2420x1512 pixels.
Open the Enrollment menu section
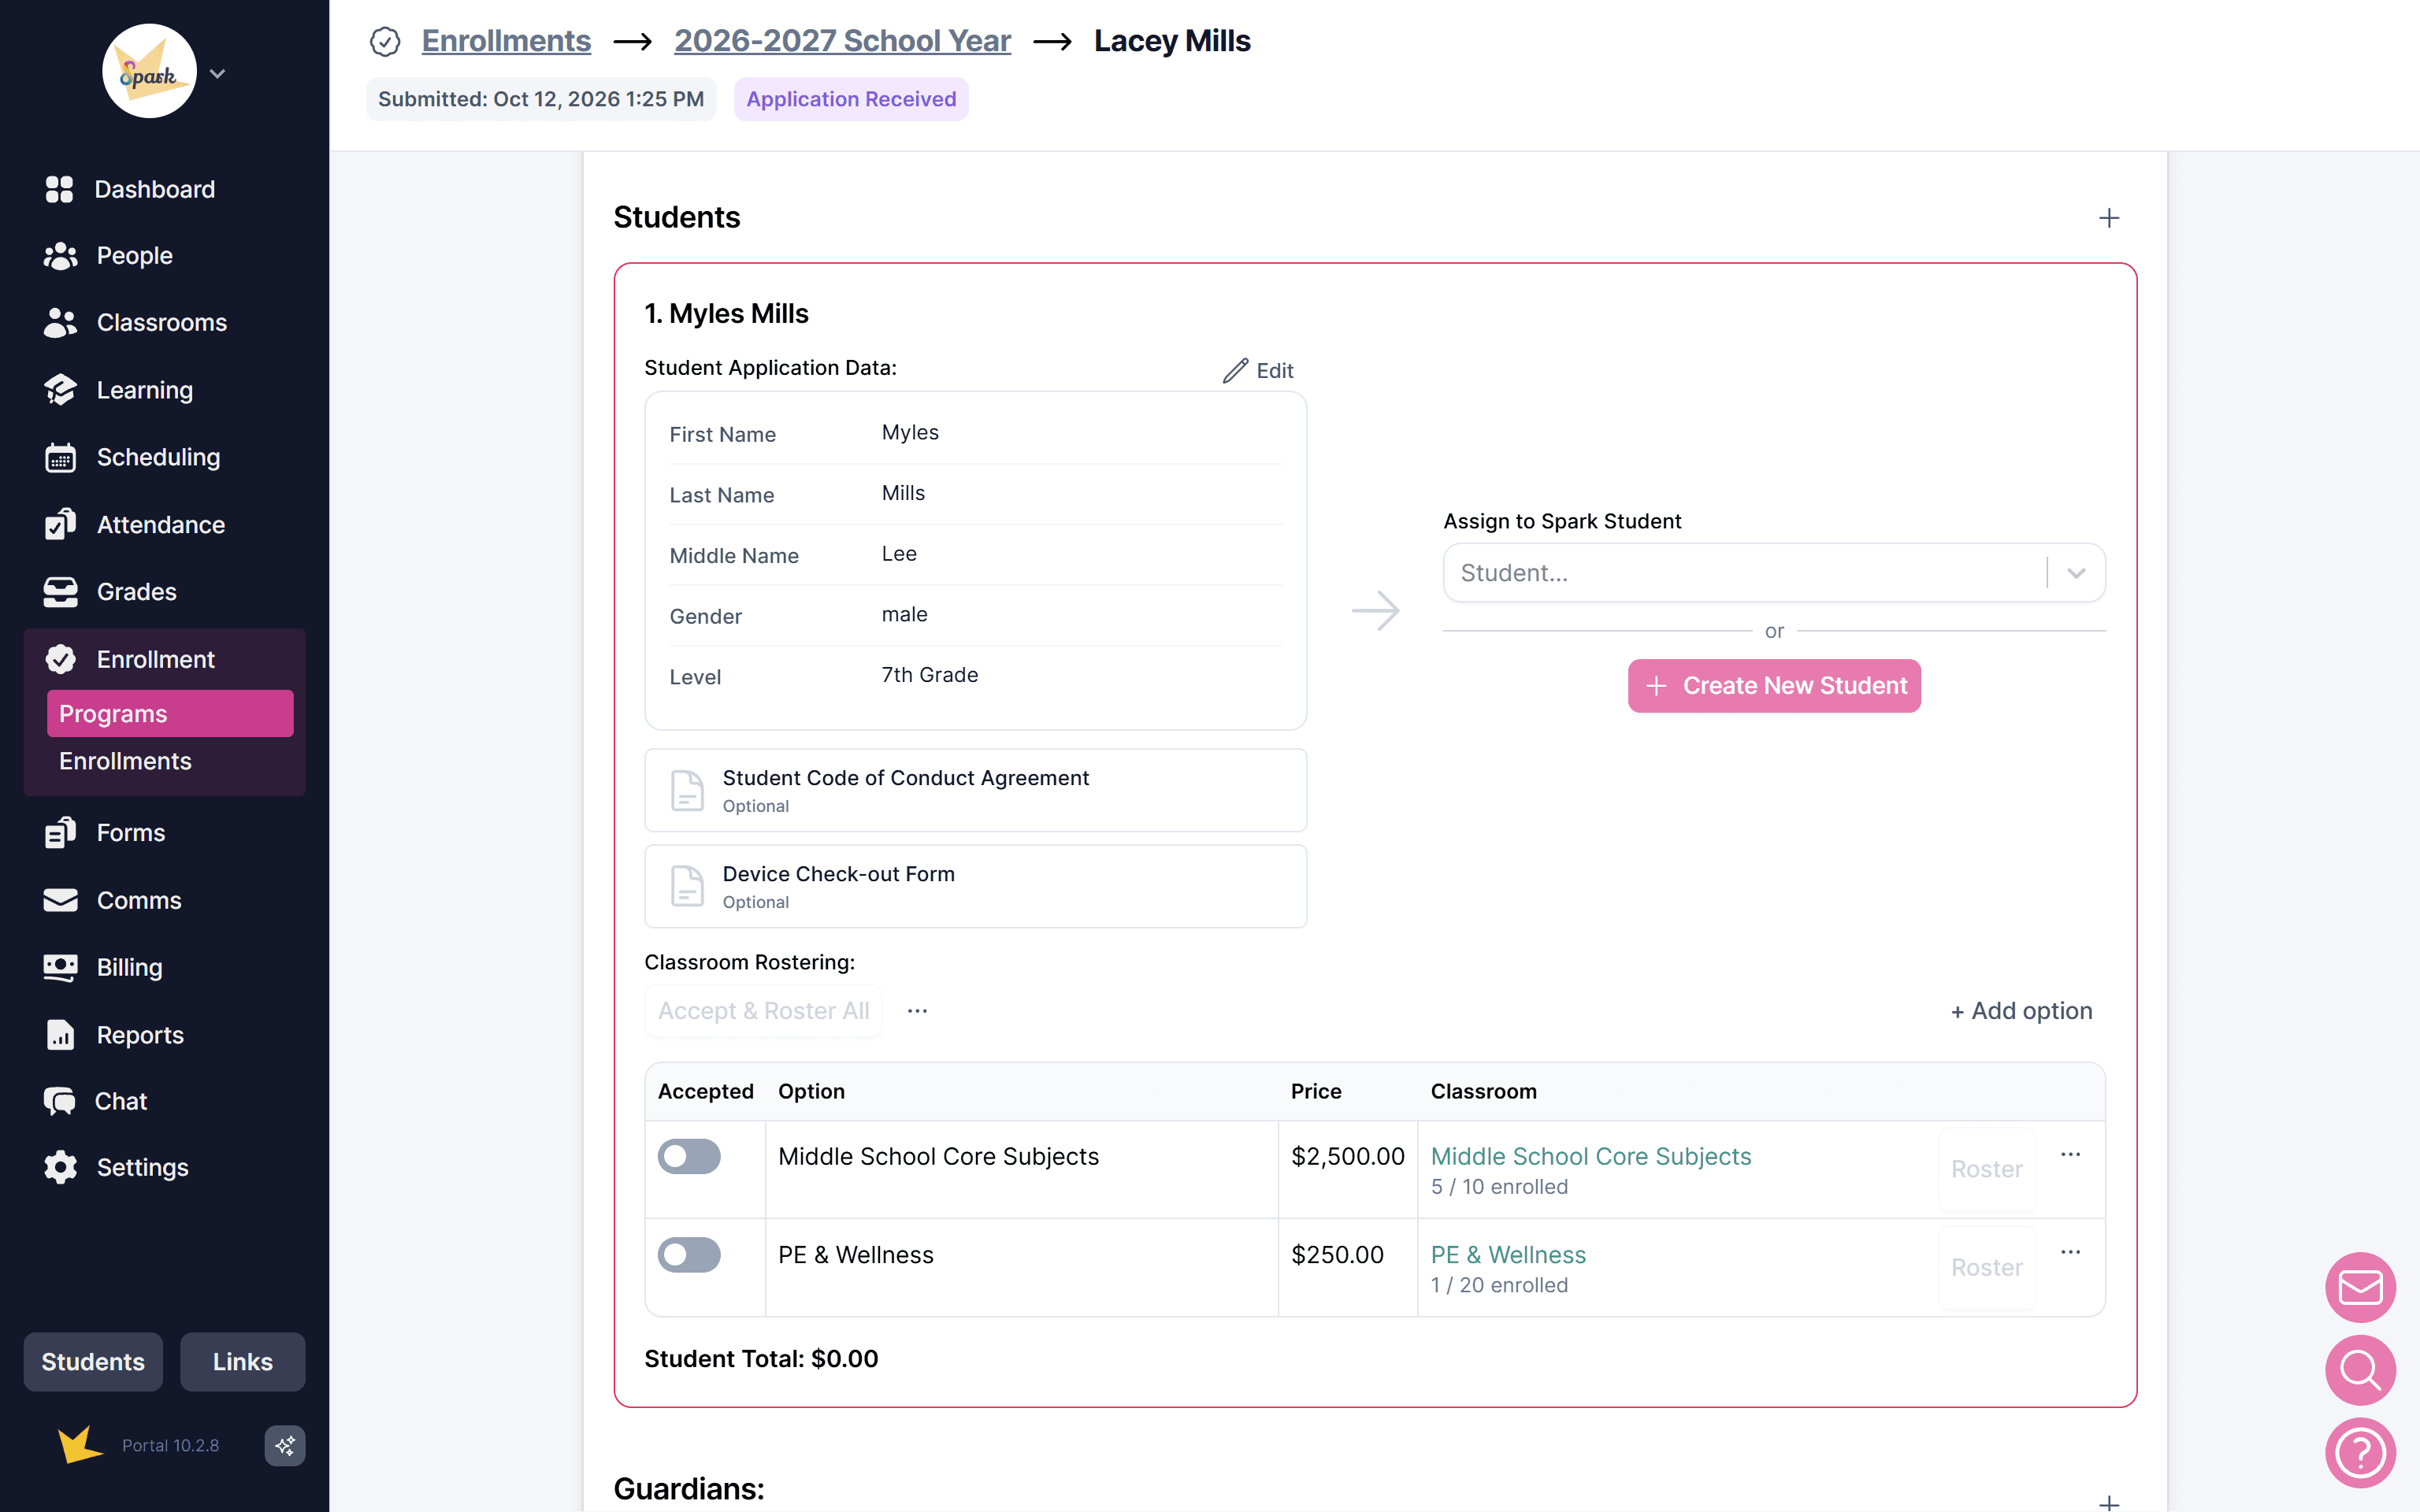(164, 659)
